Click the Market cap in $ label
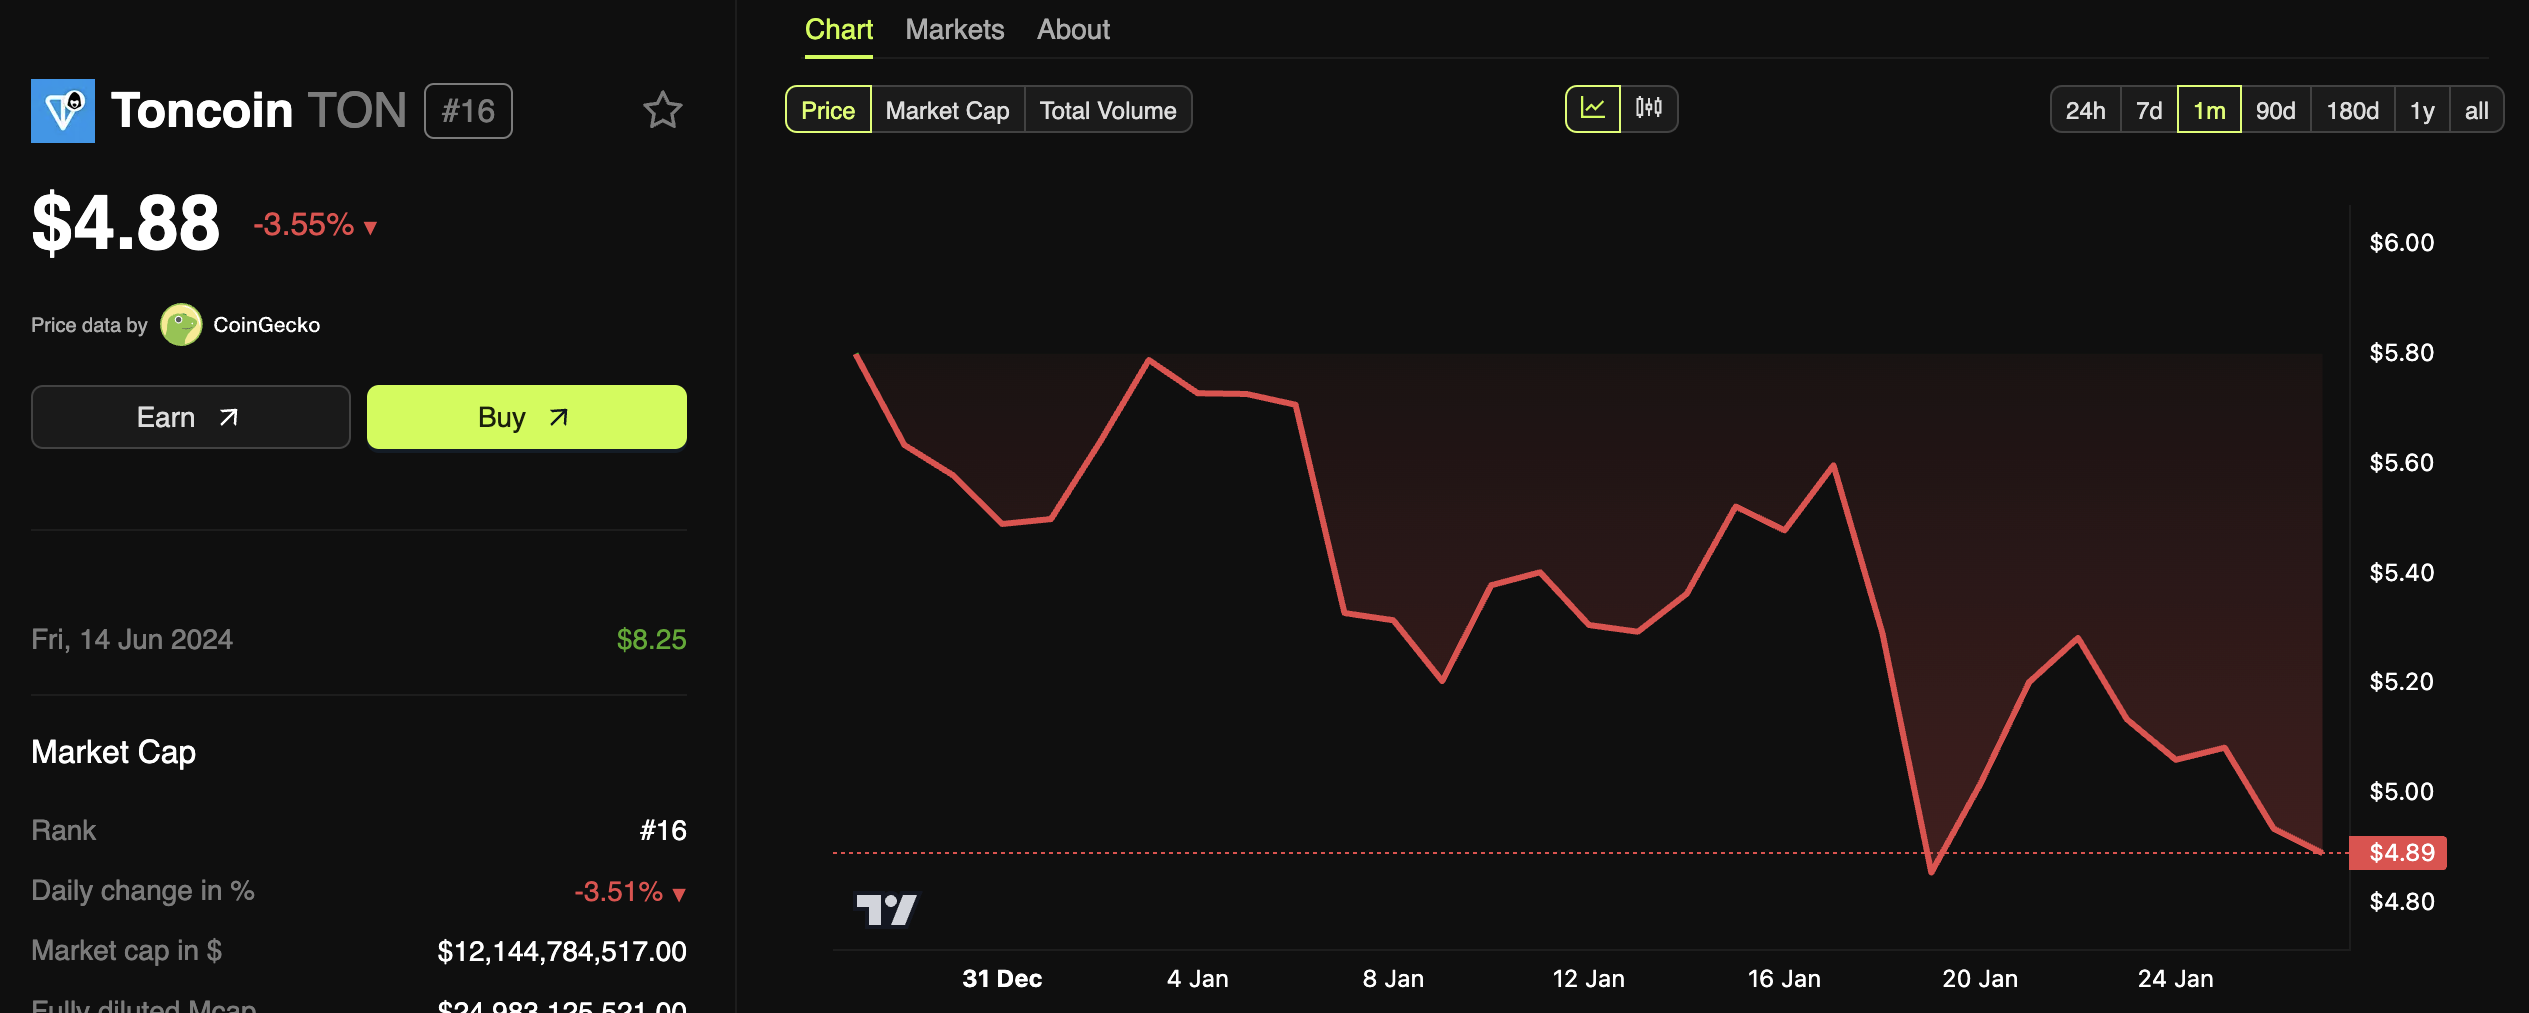 (x=127, y=951)
